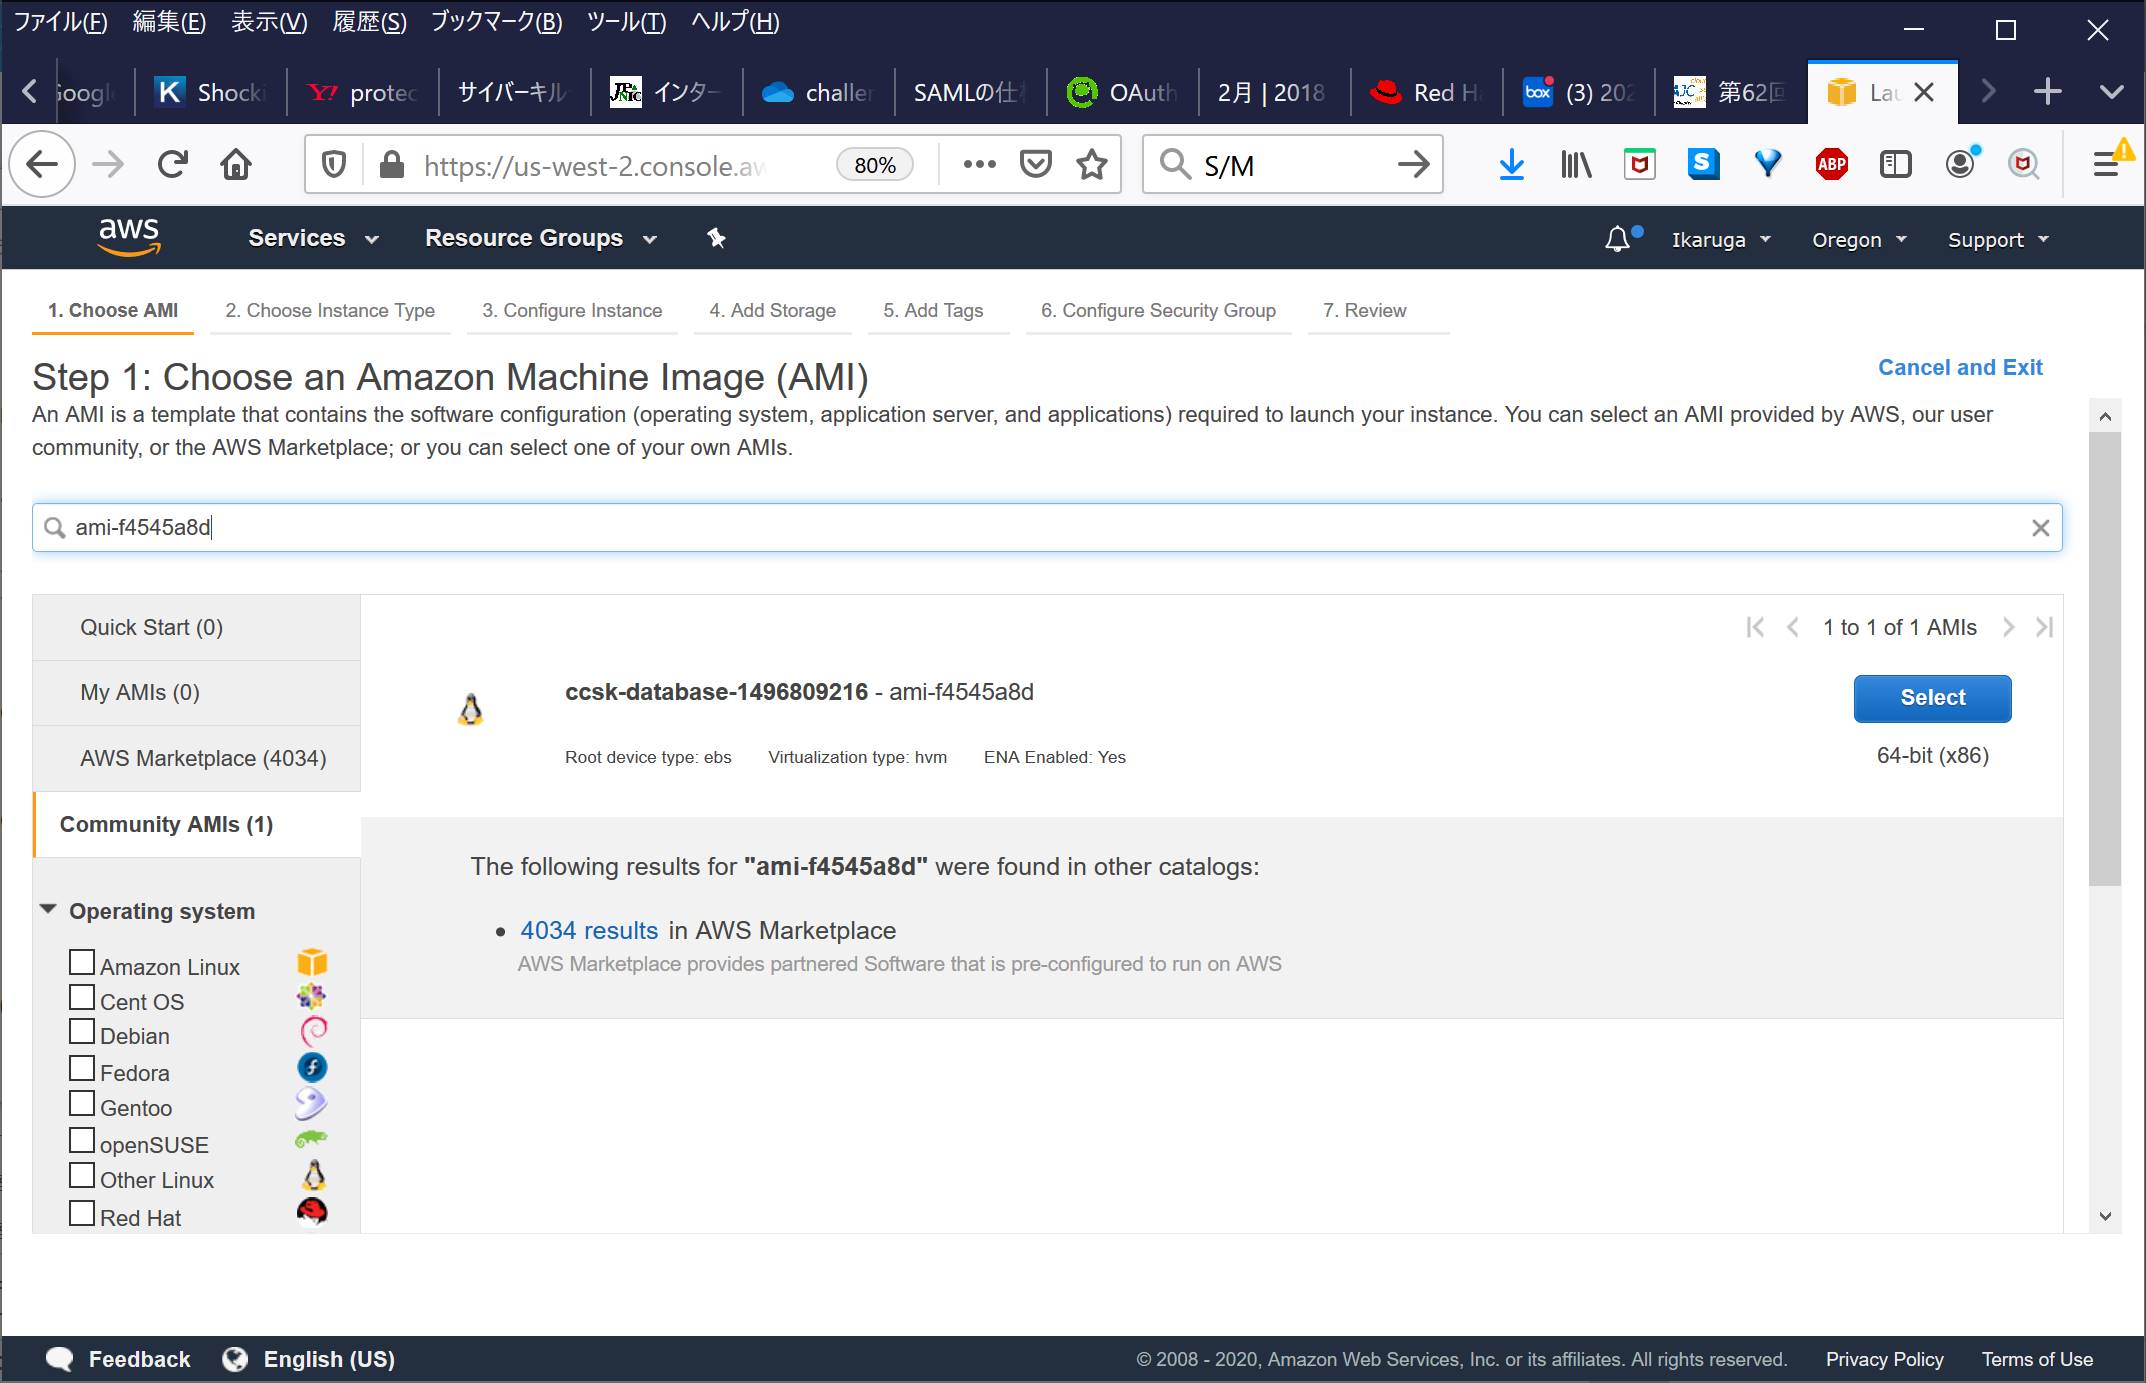Open a new browser tab with plus
Viewport: 2146px width, 1383px height.
click(x=2047, y=92)
